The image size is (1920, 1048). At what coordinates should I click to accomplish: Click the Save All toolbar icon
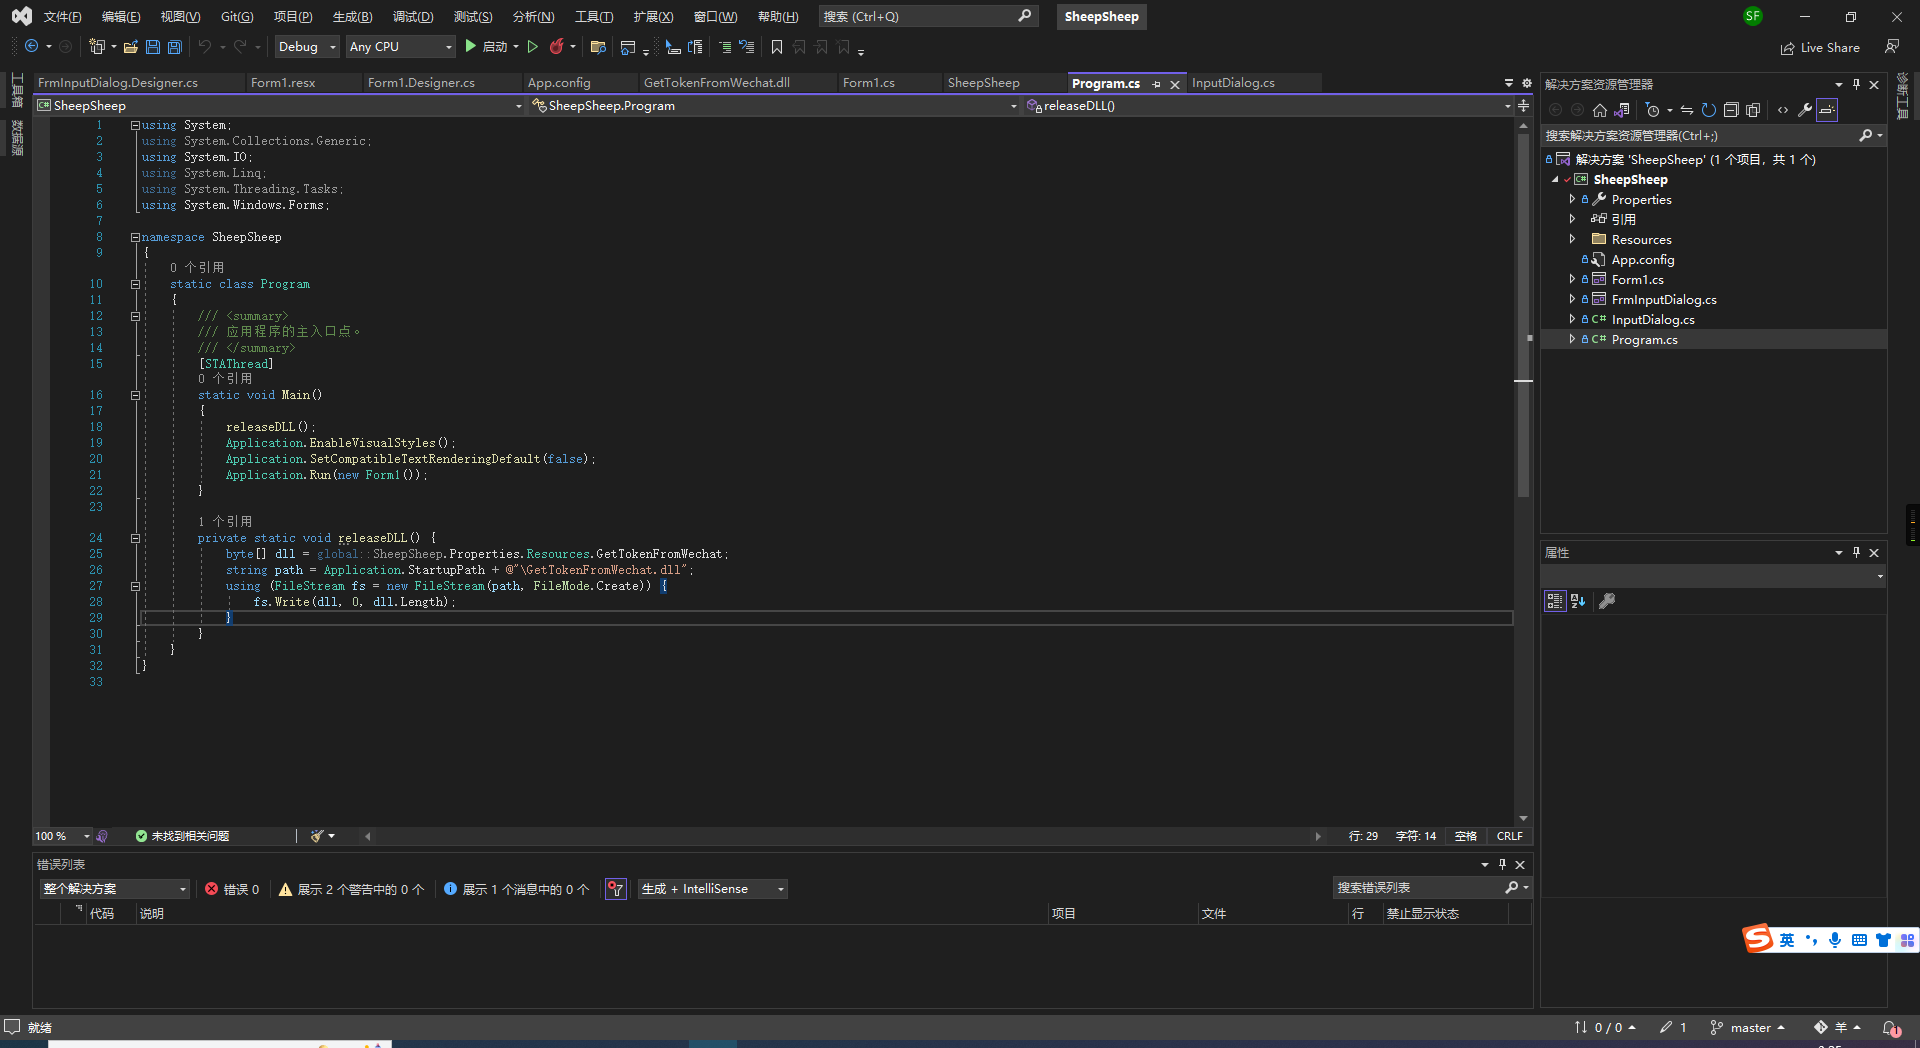pyautogui.click(x=173, y=47)
